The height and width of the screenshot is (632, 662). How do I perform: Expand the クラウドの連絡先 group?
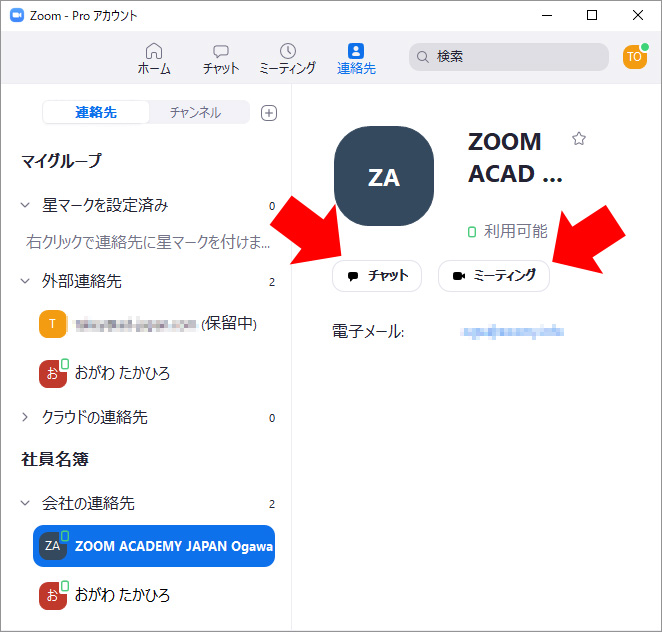27,417
